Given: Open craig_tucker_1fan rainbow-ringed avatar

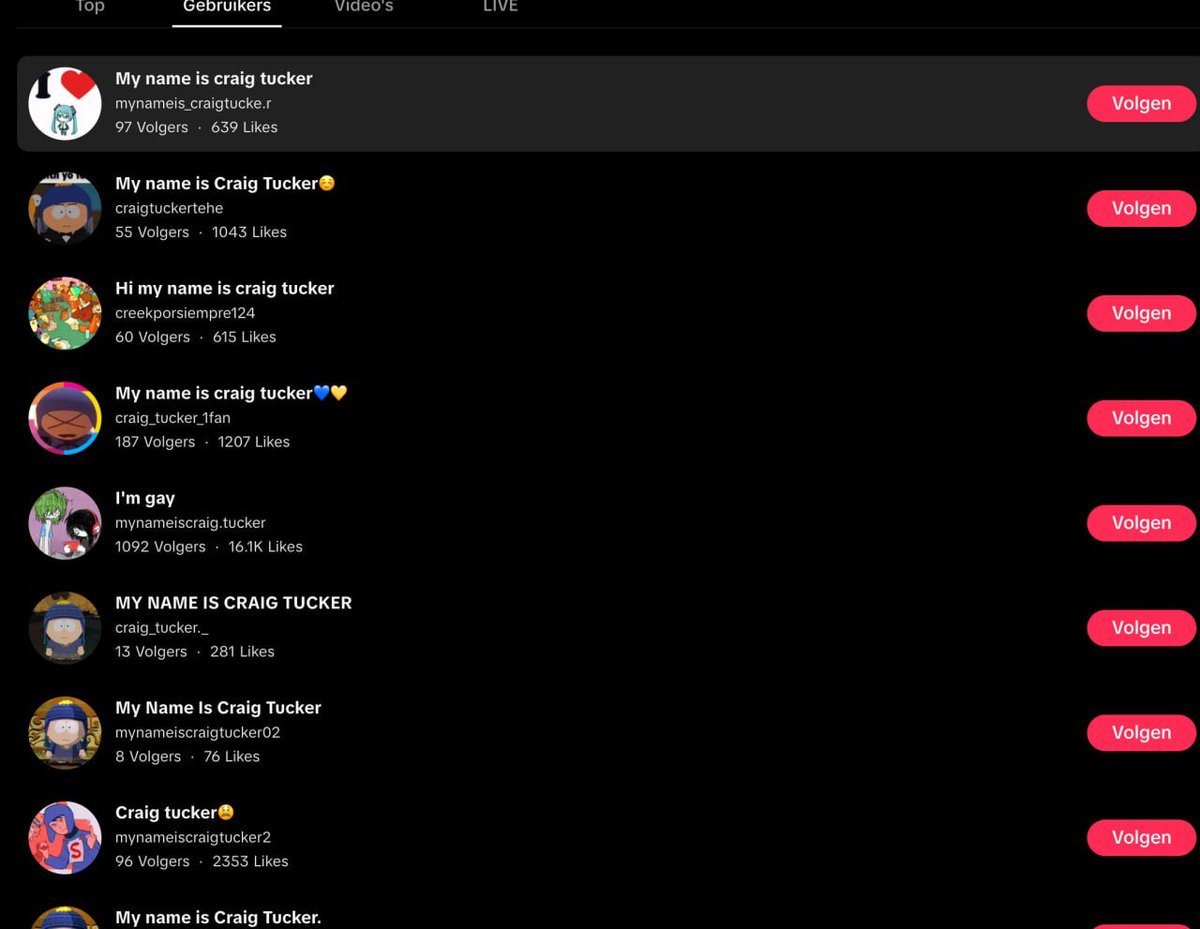Looking at the screenshot, I should (x=65, y=418).
